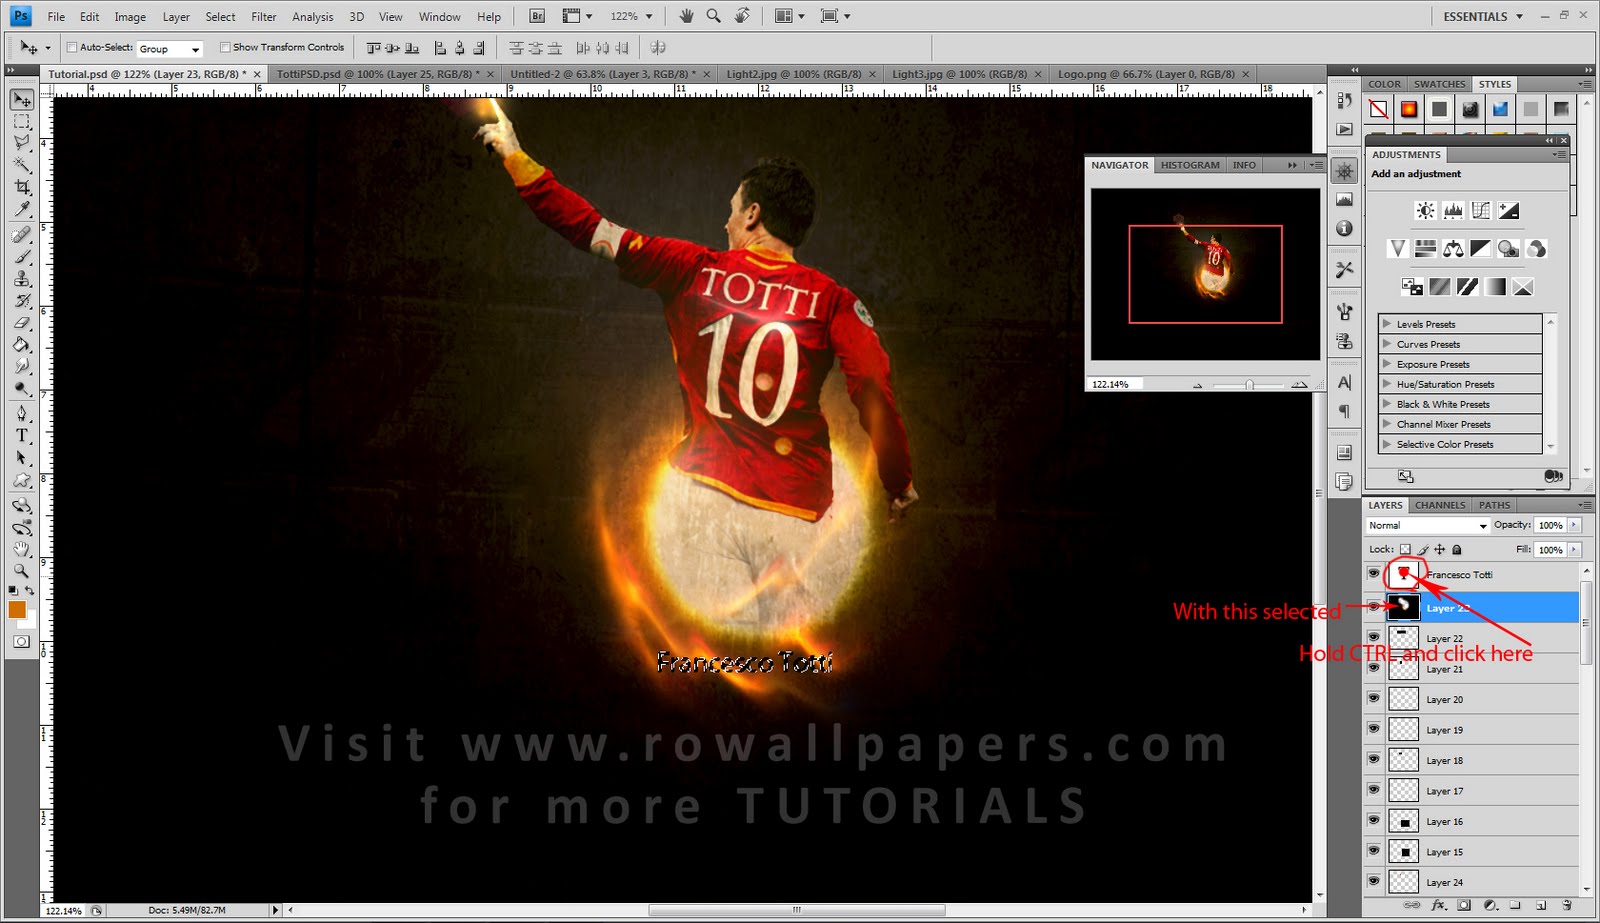
Task: Open the Image menu
Action: point(130,17)
